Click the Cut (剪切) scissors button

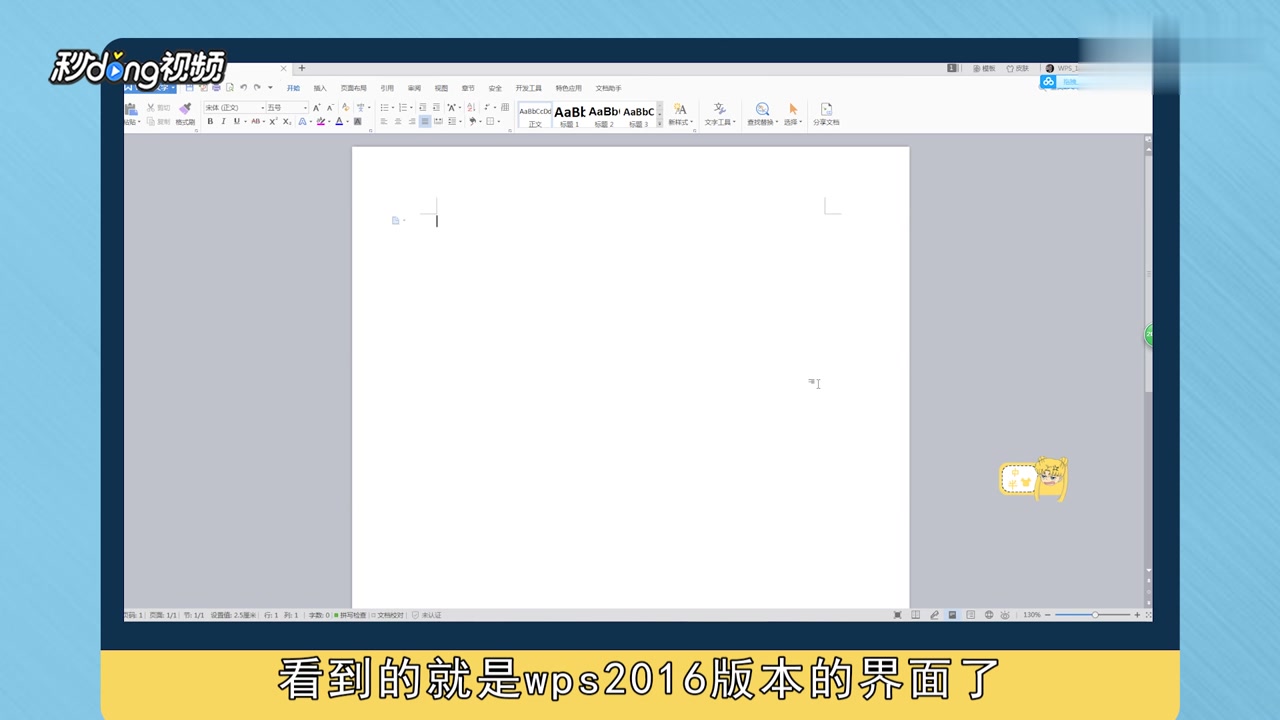[160, 107]
